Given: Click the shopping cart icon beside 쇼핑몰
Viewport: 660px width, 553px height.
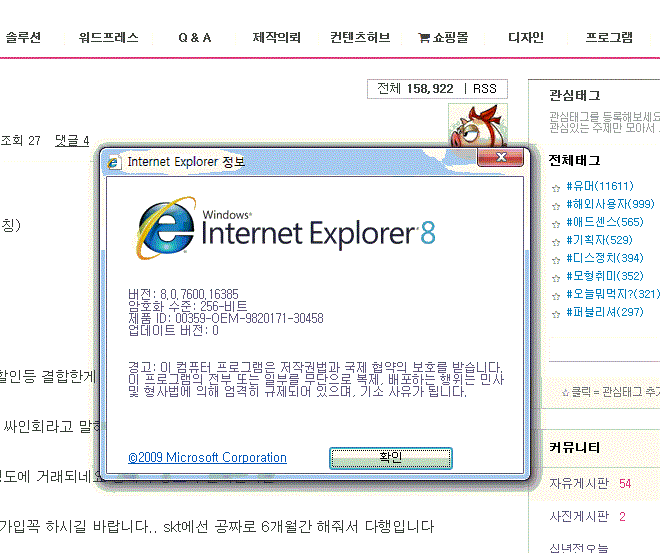Looking at the screenshot, I should (424, 38).
